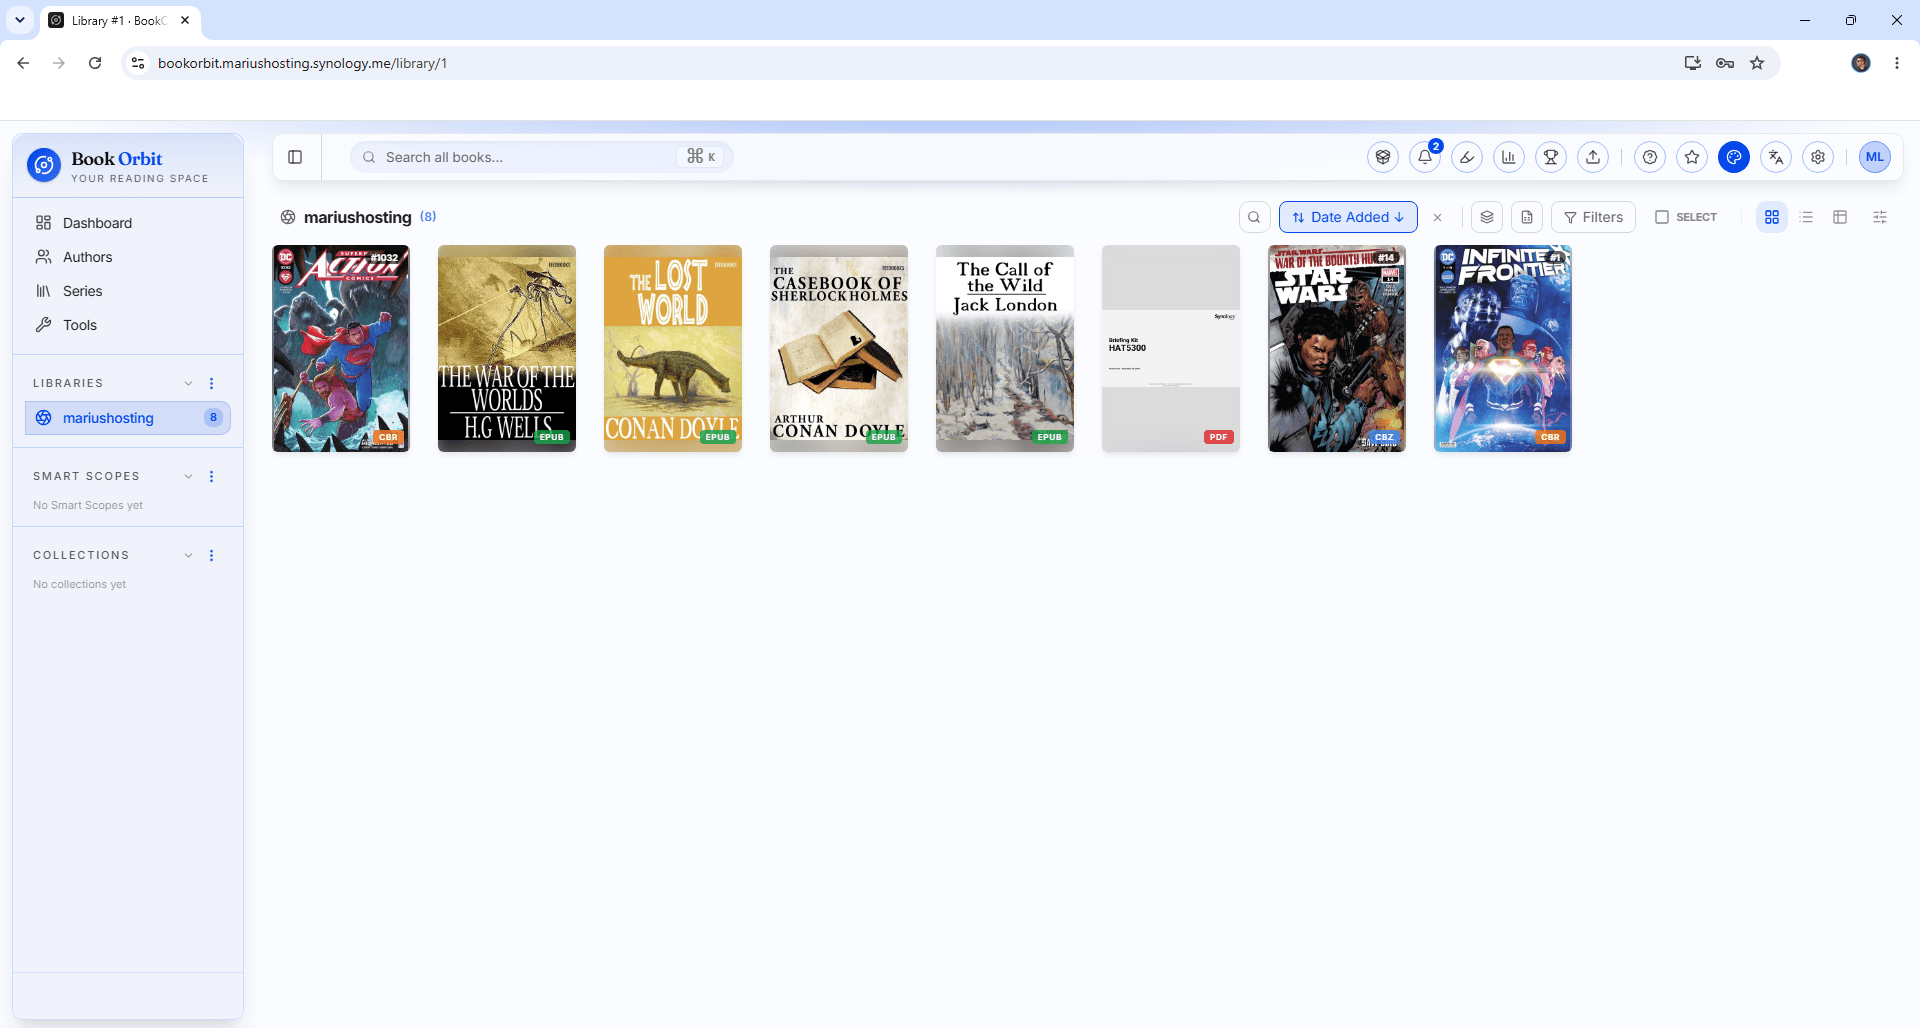Viewport: 1920px width, 1028px height.
Task: Collapse the Smart Scopes section chevron
Action: pyautogui.click(x=188, y=476)
